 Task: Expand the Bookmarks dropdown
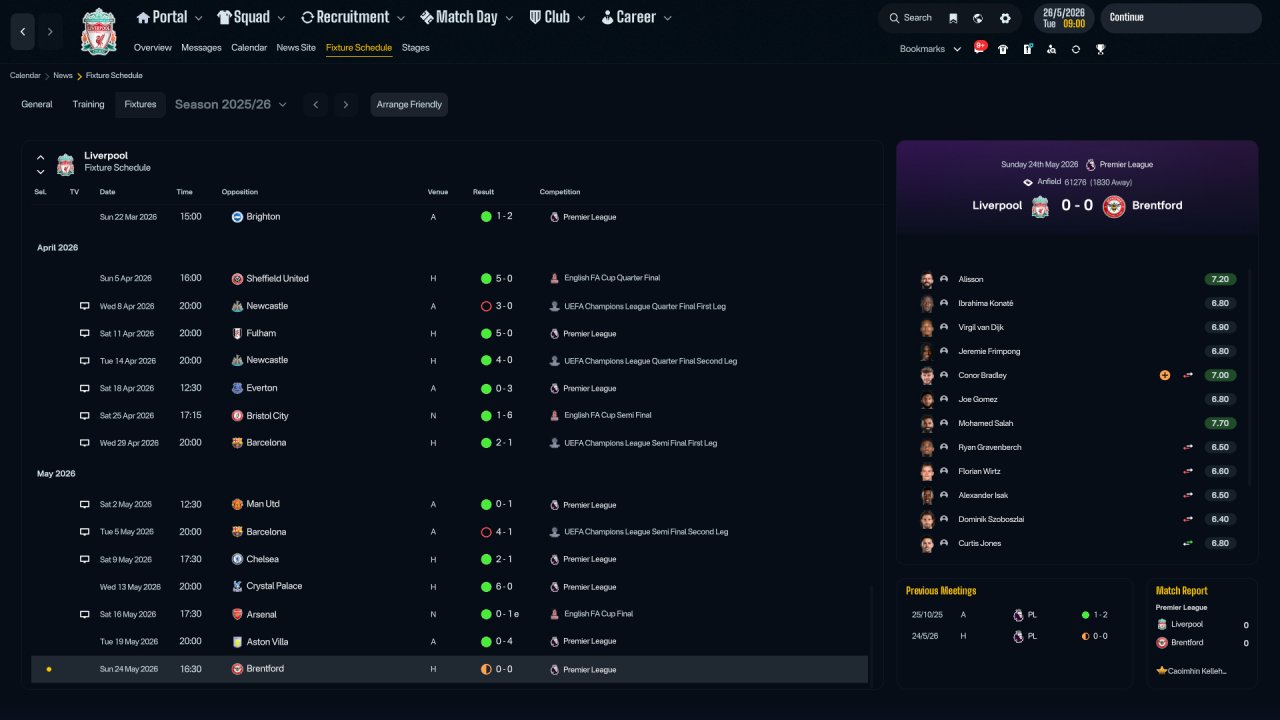tap(930, 49)
